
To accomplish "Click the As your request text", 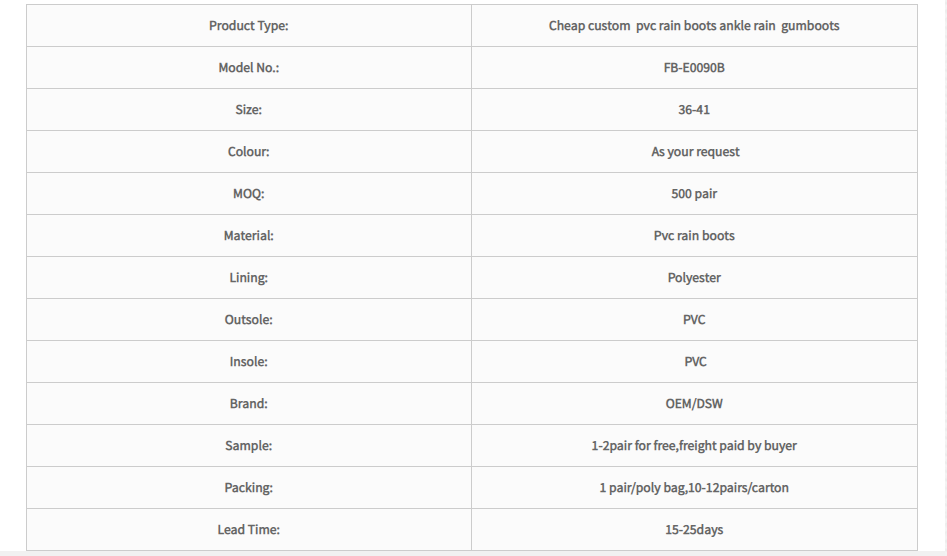I will click(695, 152).
